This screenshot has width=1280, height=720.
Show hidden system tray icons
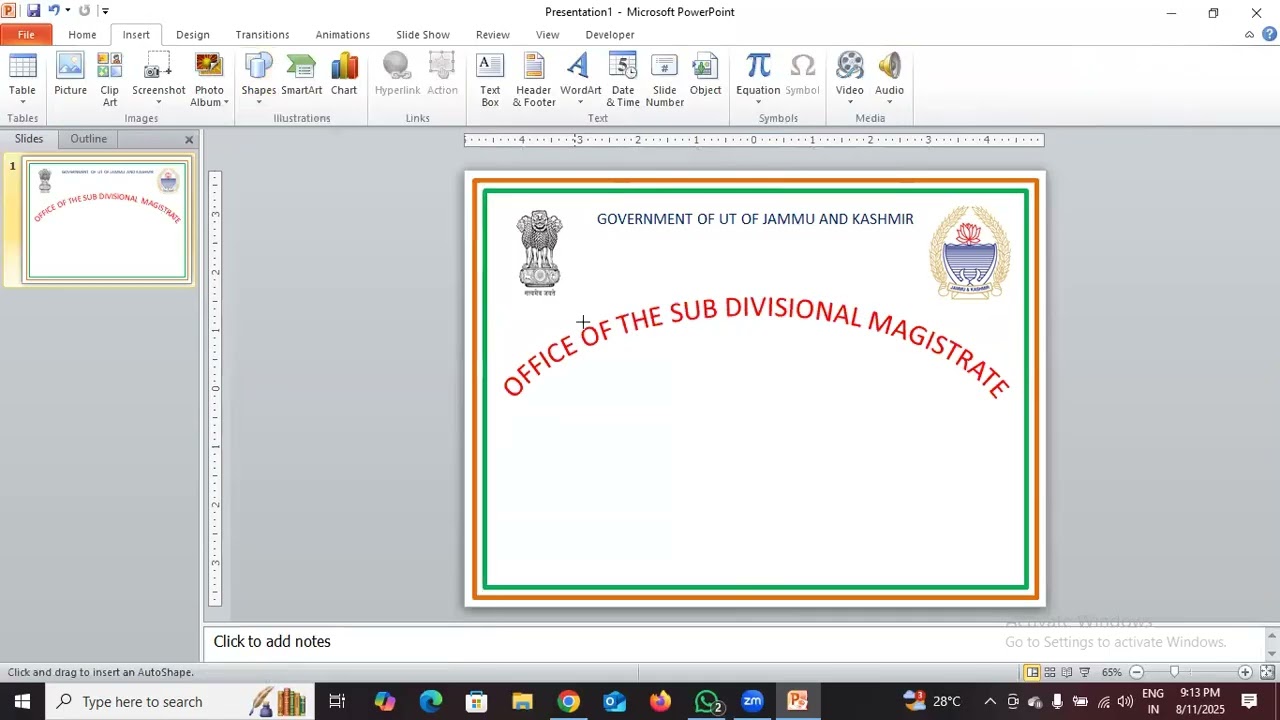click(x=990, y=701)
